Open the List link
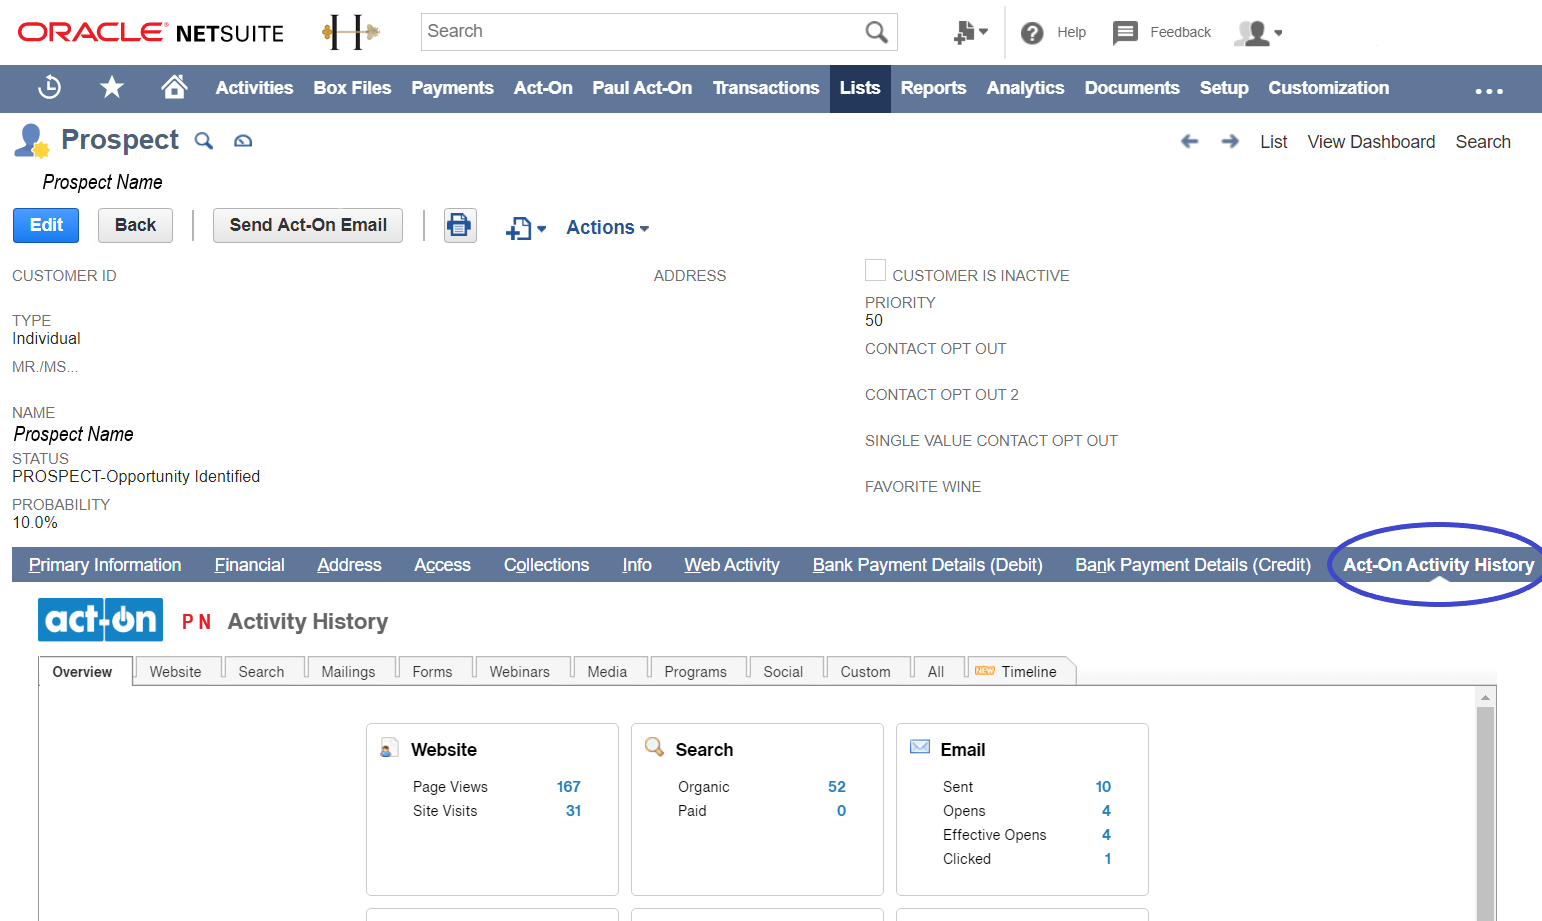The image size is (1542, 921). click(1274, 142)
